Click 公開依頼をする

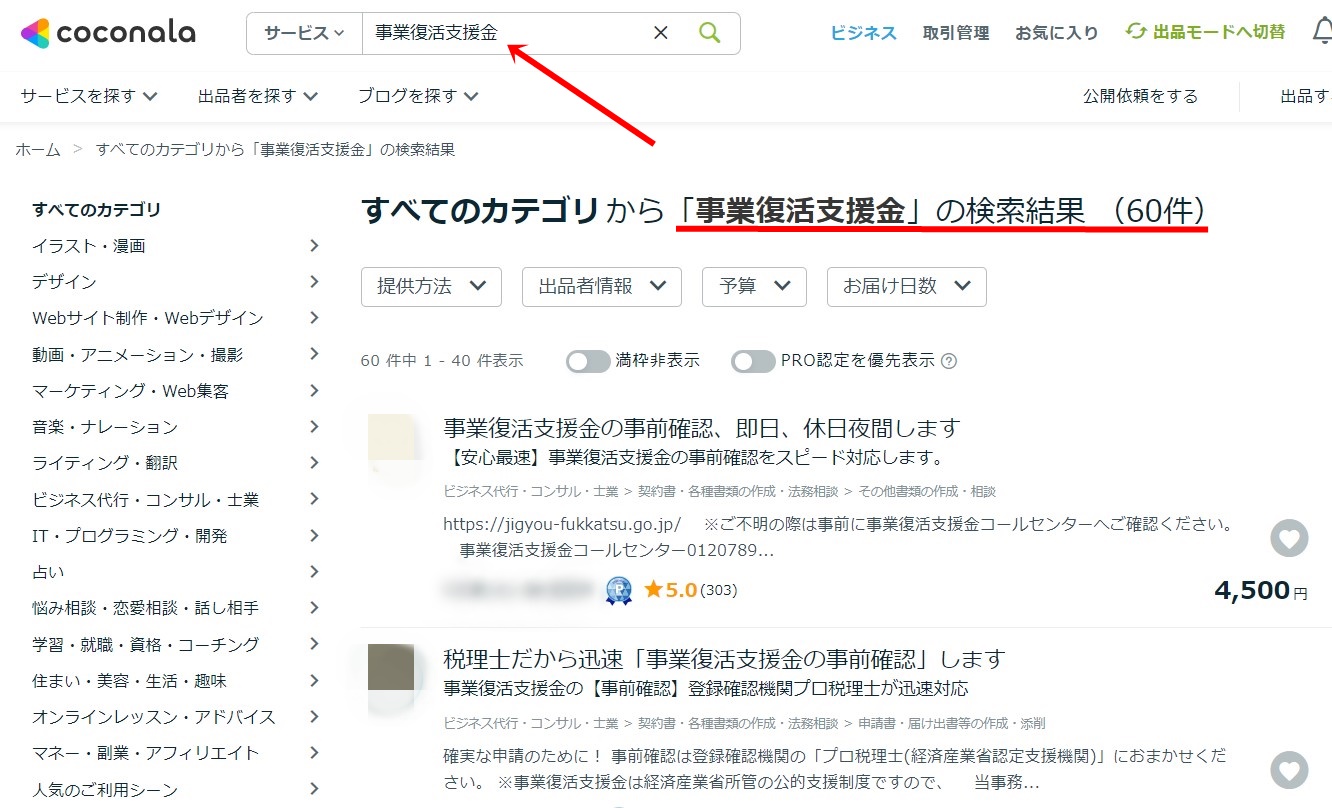tap(1140, 96)
